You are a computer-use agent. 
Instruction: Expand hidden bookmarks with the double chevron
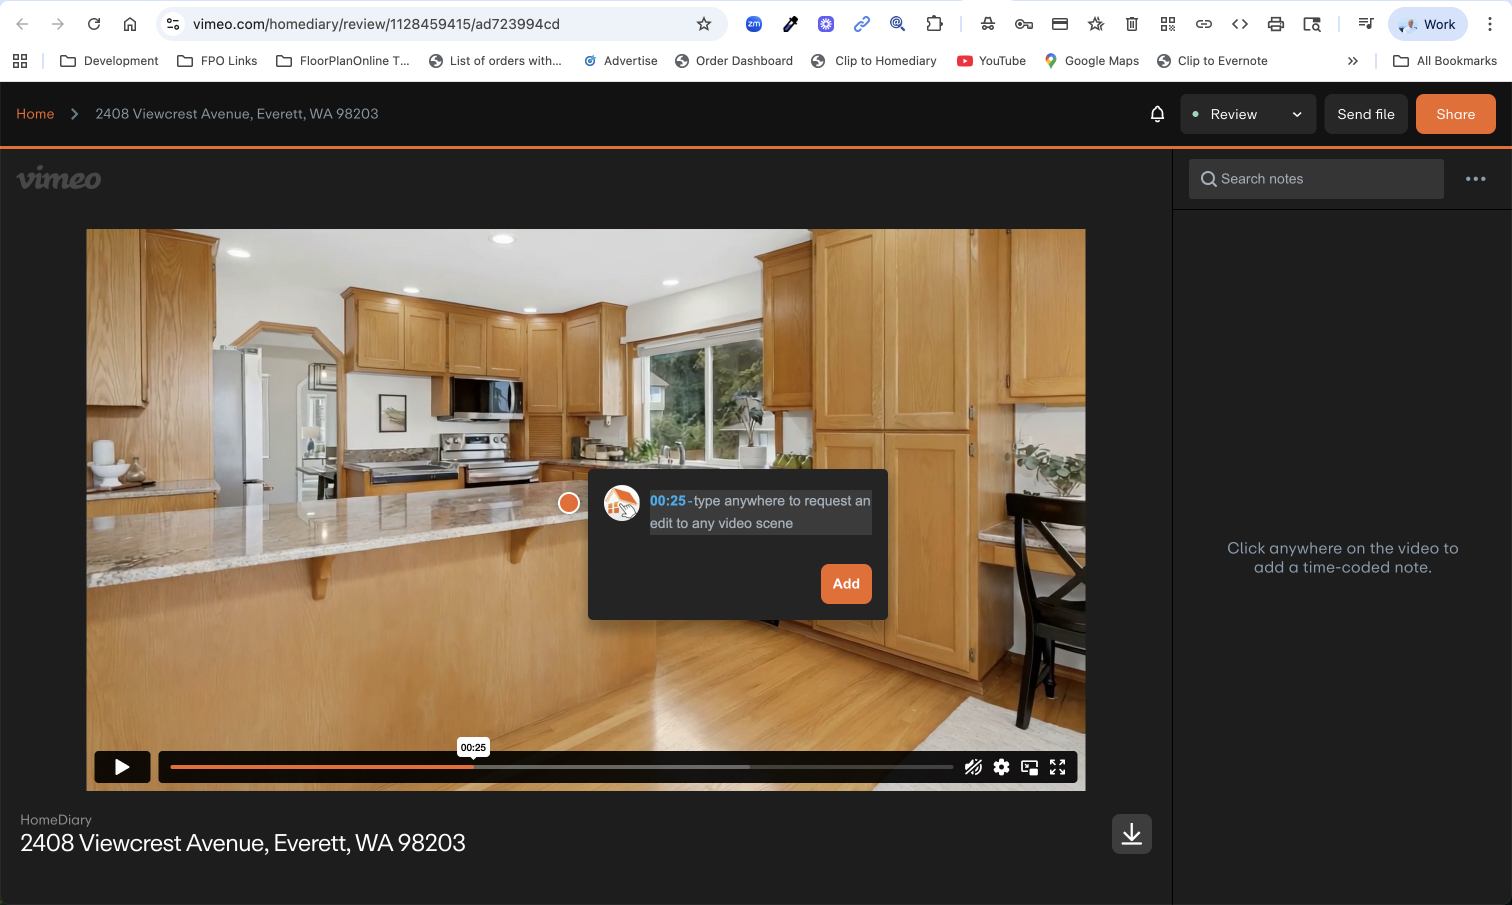(x=1352, y=60)
